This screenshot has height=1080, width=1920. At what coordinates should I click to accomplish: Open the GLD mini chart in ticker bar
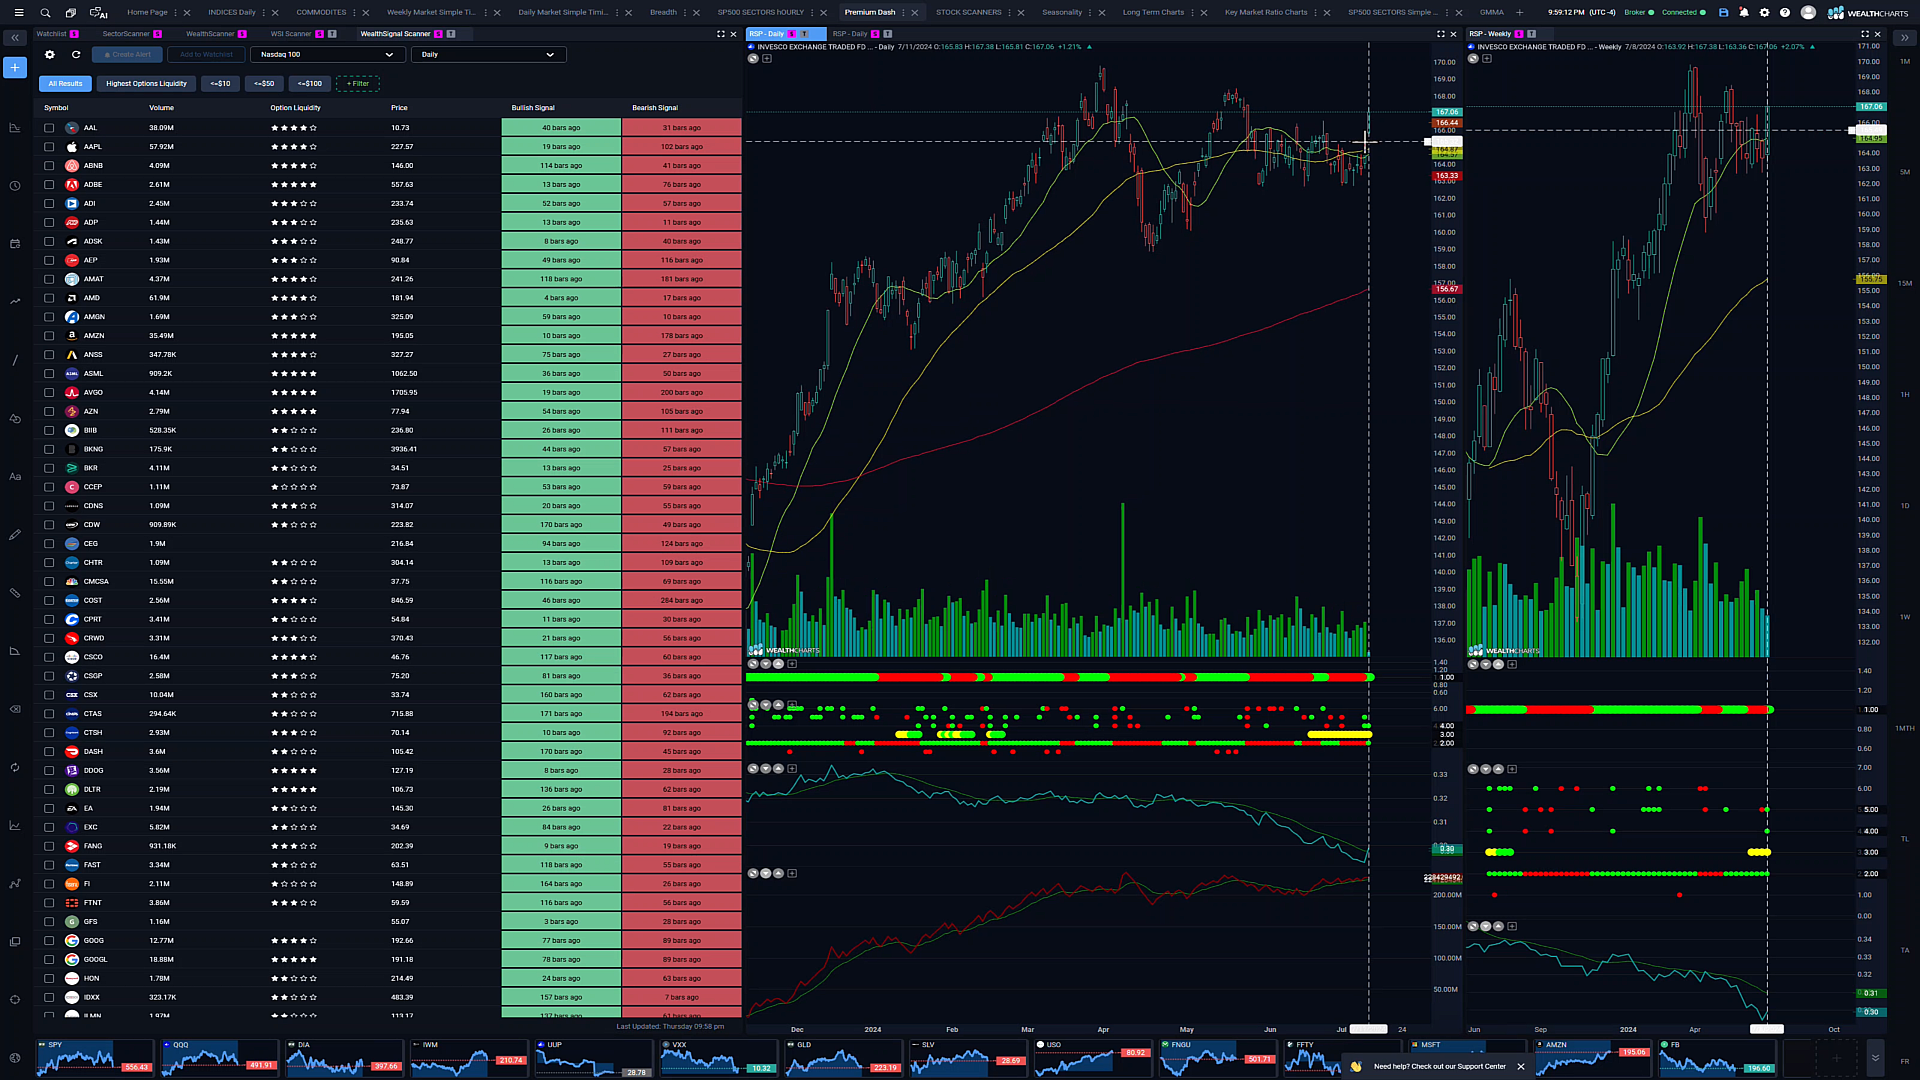[x=843, y=1058]
